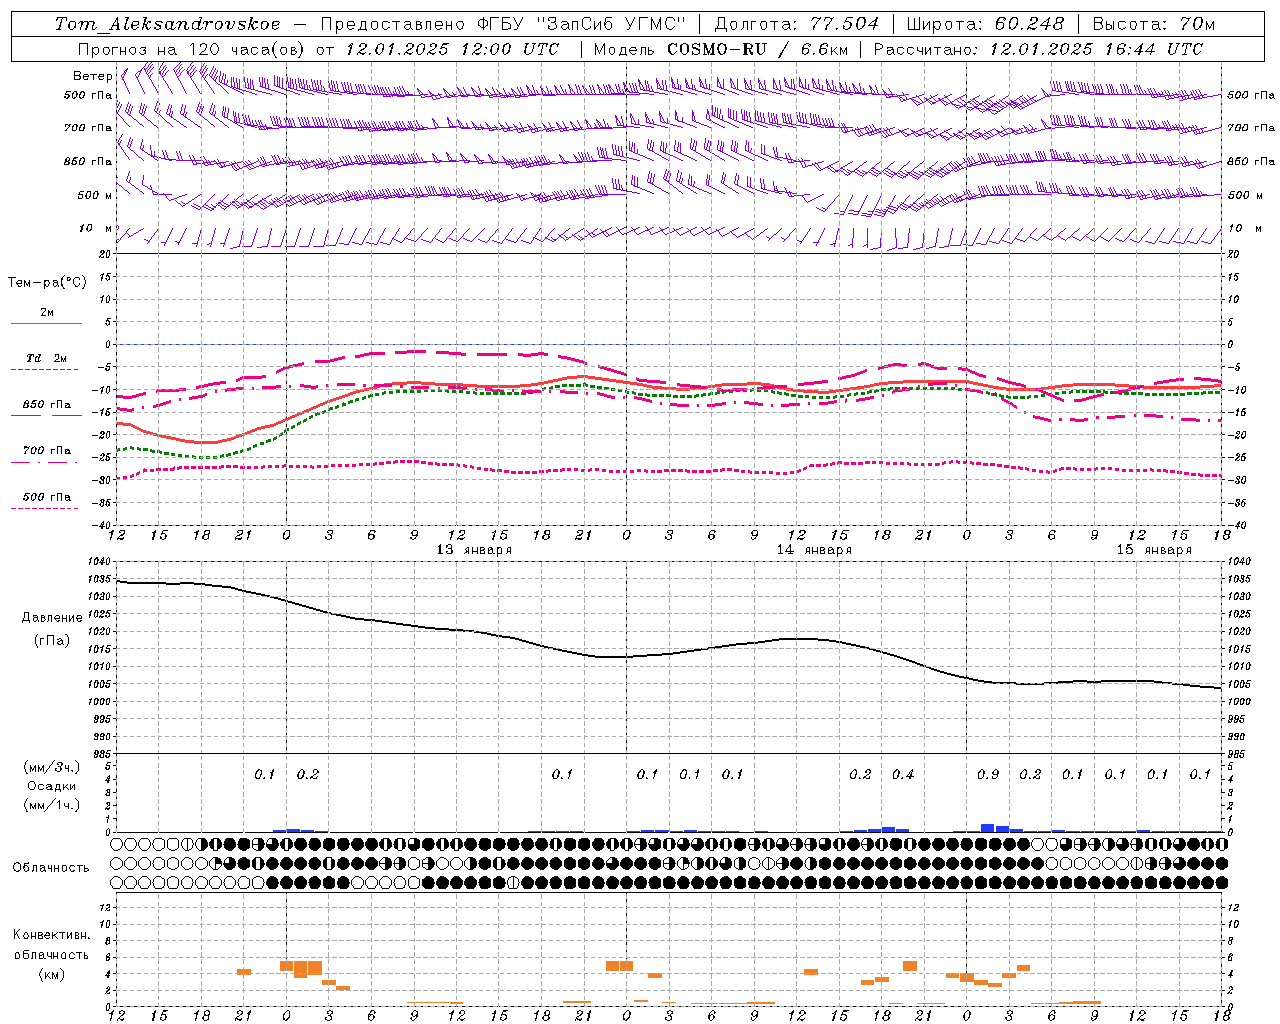Select the Высота: 70м header field
This screenshot has width=1280, height=1024.
1154,24
